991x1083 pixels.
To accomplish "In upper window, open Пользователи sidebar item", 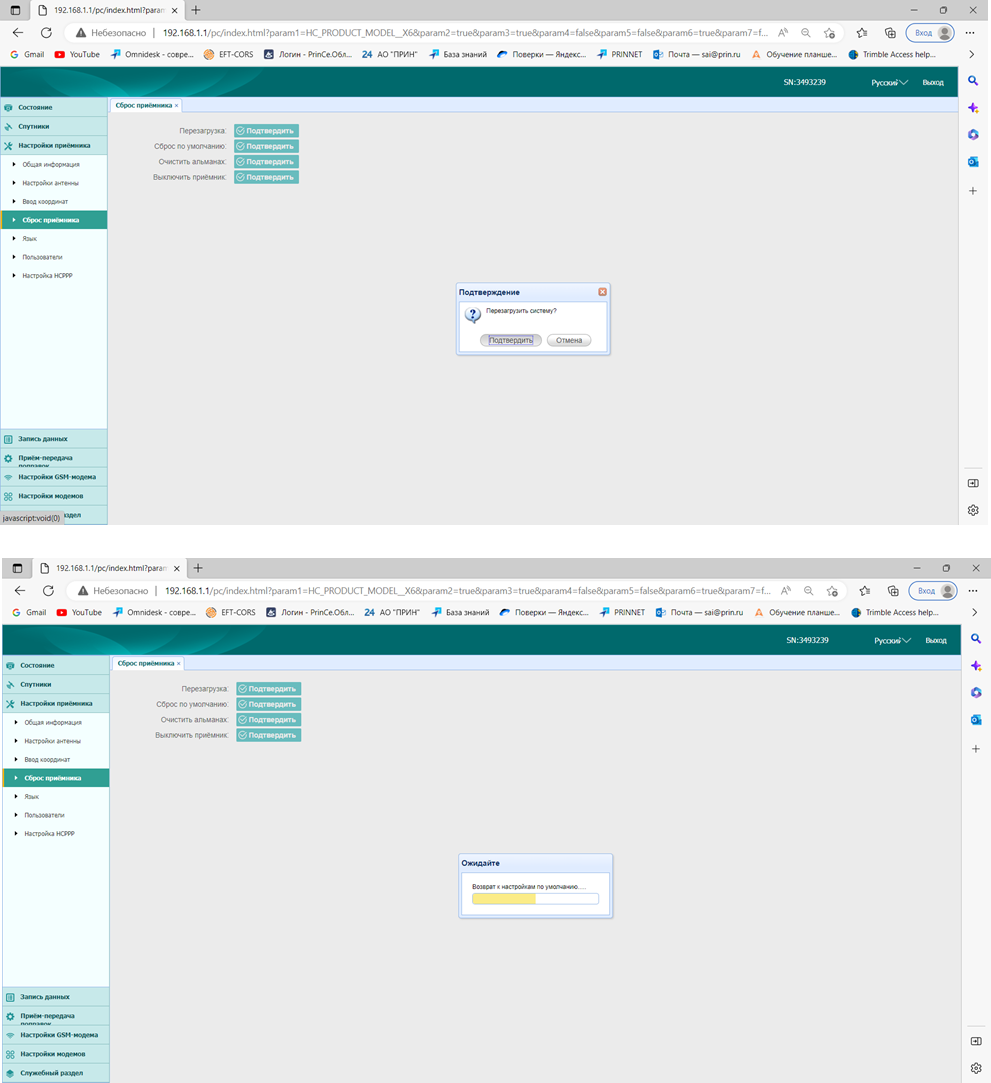I will [x=42, y=257].
